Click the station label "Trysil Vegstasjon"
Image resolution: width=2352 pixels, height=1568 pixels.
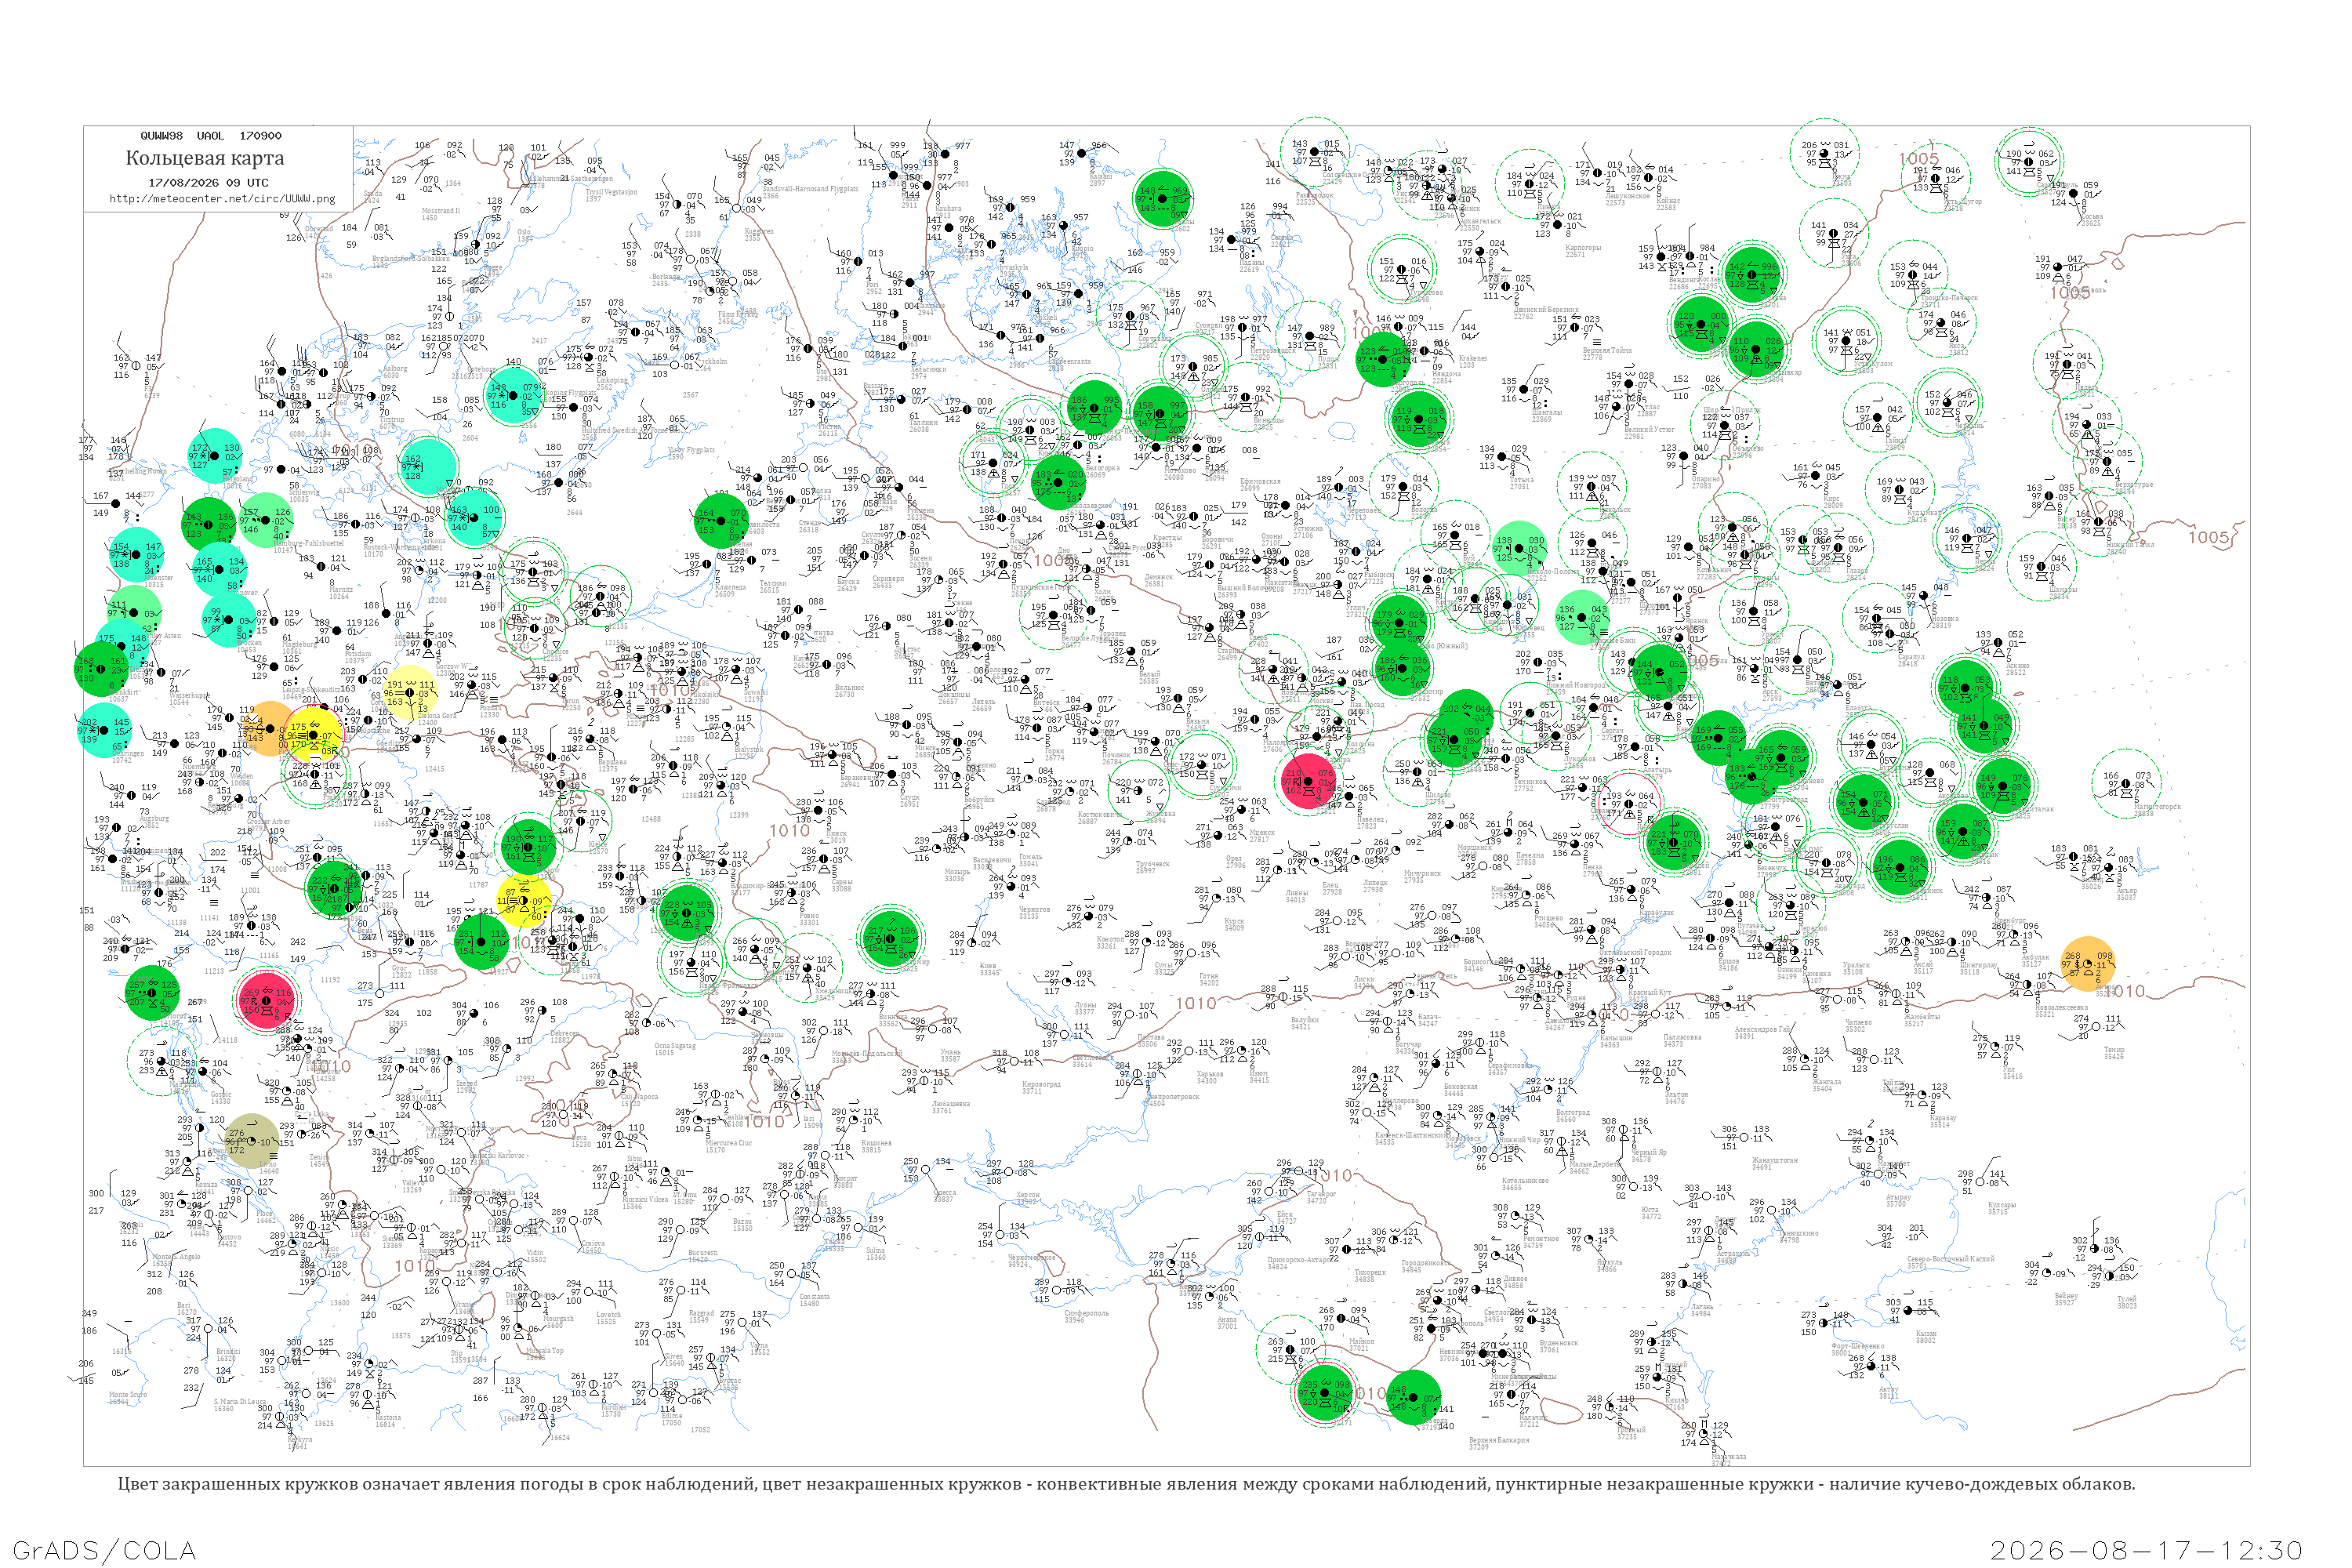tap(611, 192)
